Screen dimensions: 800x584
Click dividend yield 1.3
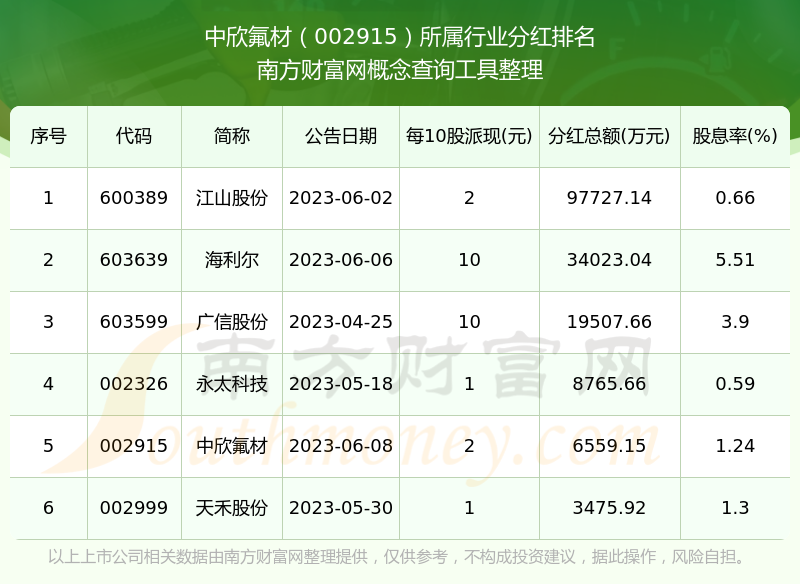(735, 508)
